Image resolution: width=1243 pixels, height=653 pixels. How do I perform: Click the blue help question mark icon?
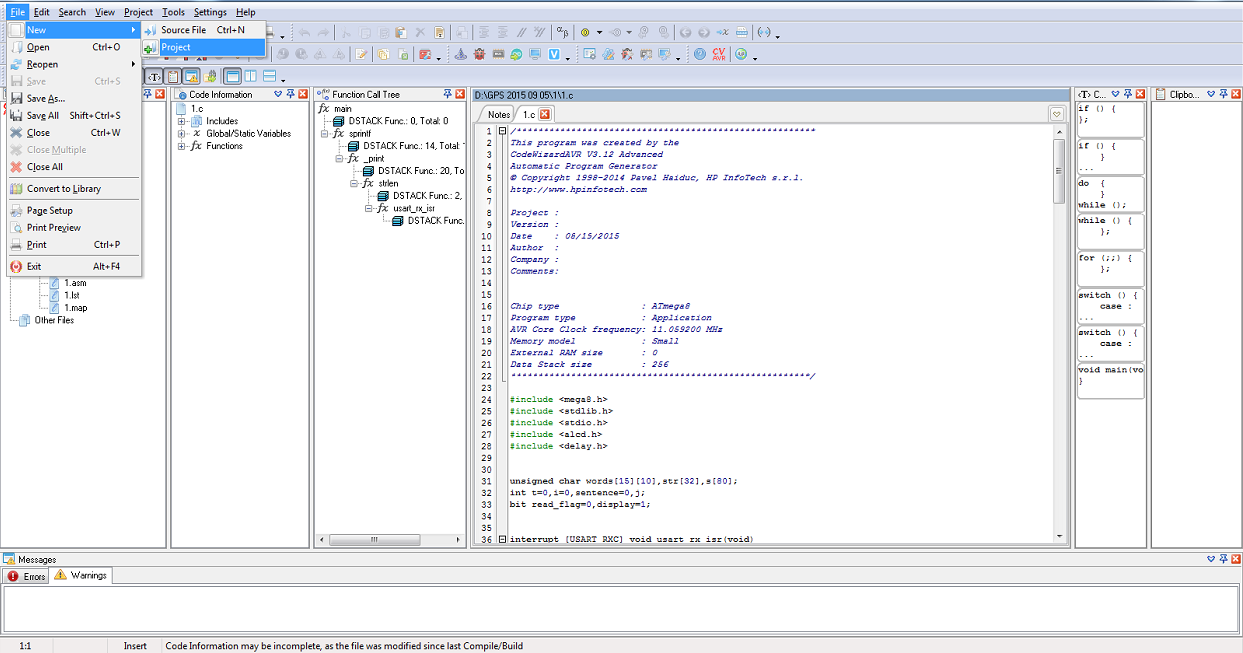699,54
